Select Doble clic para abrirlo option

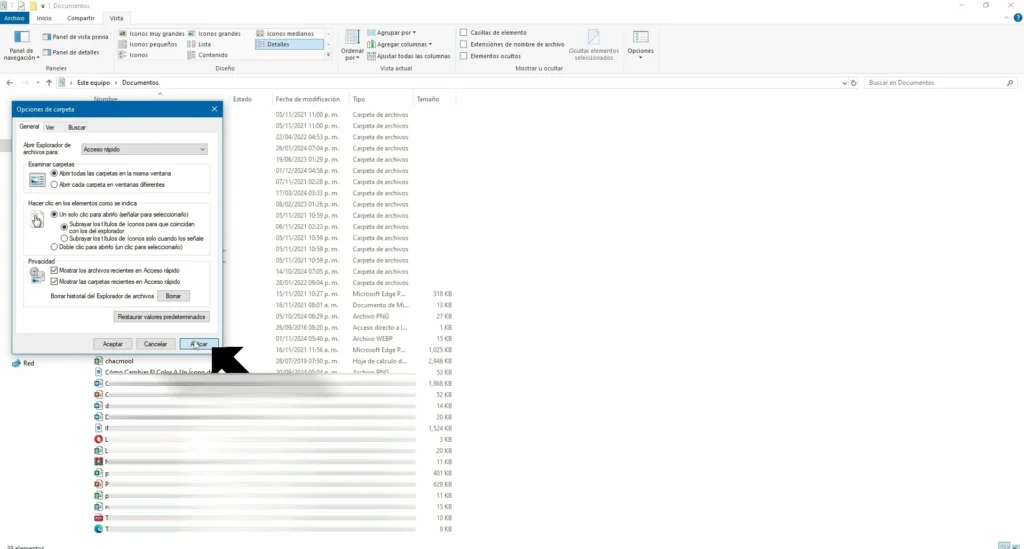pos(54,247)
